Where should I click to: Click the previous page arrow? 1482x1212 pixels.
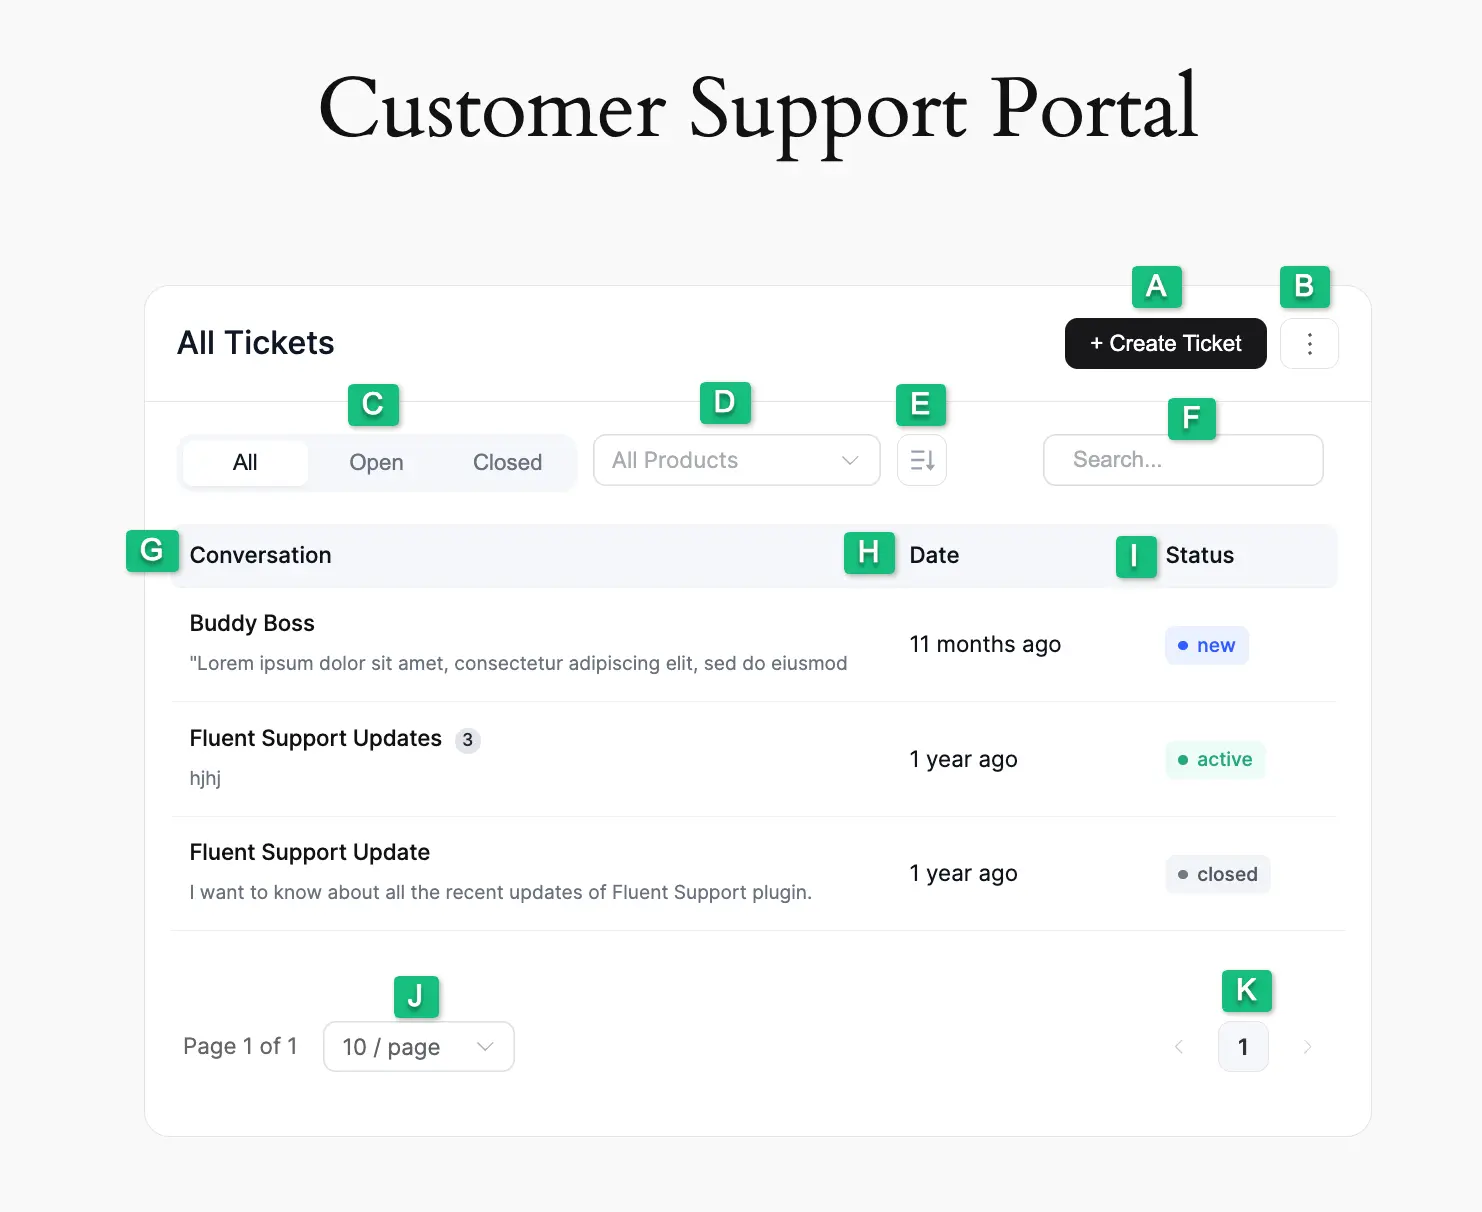point(1180,1046)
